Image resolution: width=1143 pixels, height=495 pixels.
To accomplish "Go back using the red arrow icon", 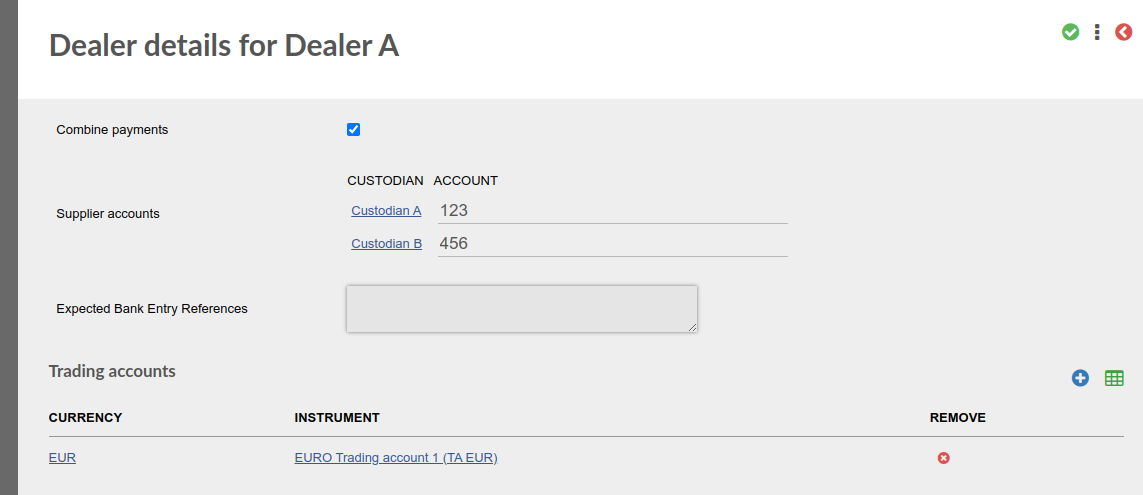I will [1123, 32].
